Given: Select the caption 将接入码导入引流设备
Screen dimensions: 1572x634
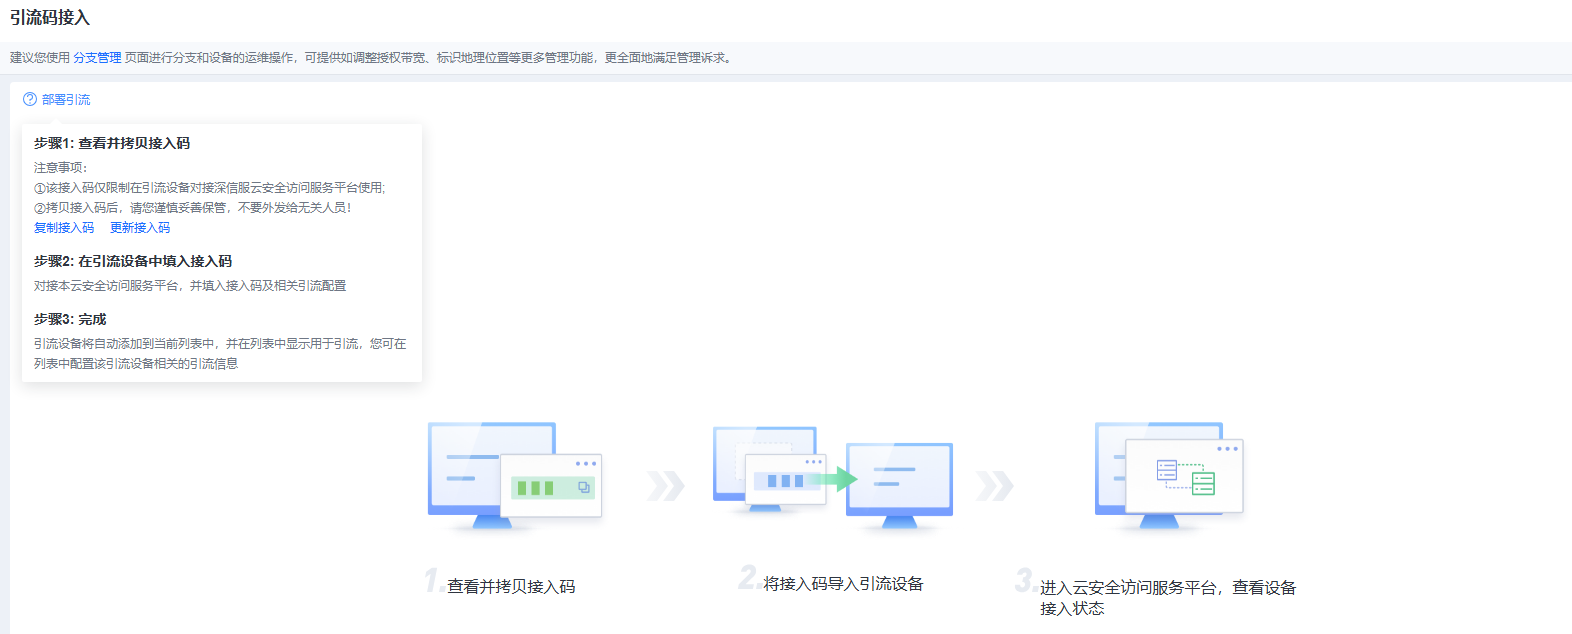Looking at the screenshot, I should tap(843, 584).
